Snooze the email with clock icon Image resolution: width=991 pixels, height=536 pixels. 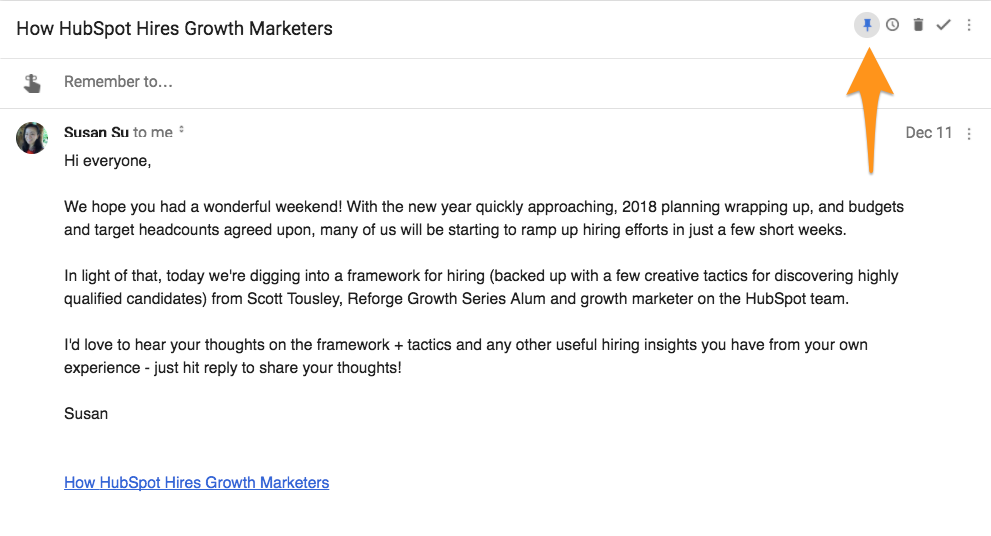[x=892, y=25]
